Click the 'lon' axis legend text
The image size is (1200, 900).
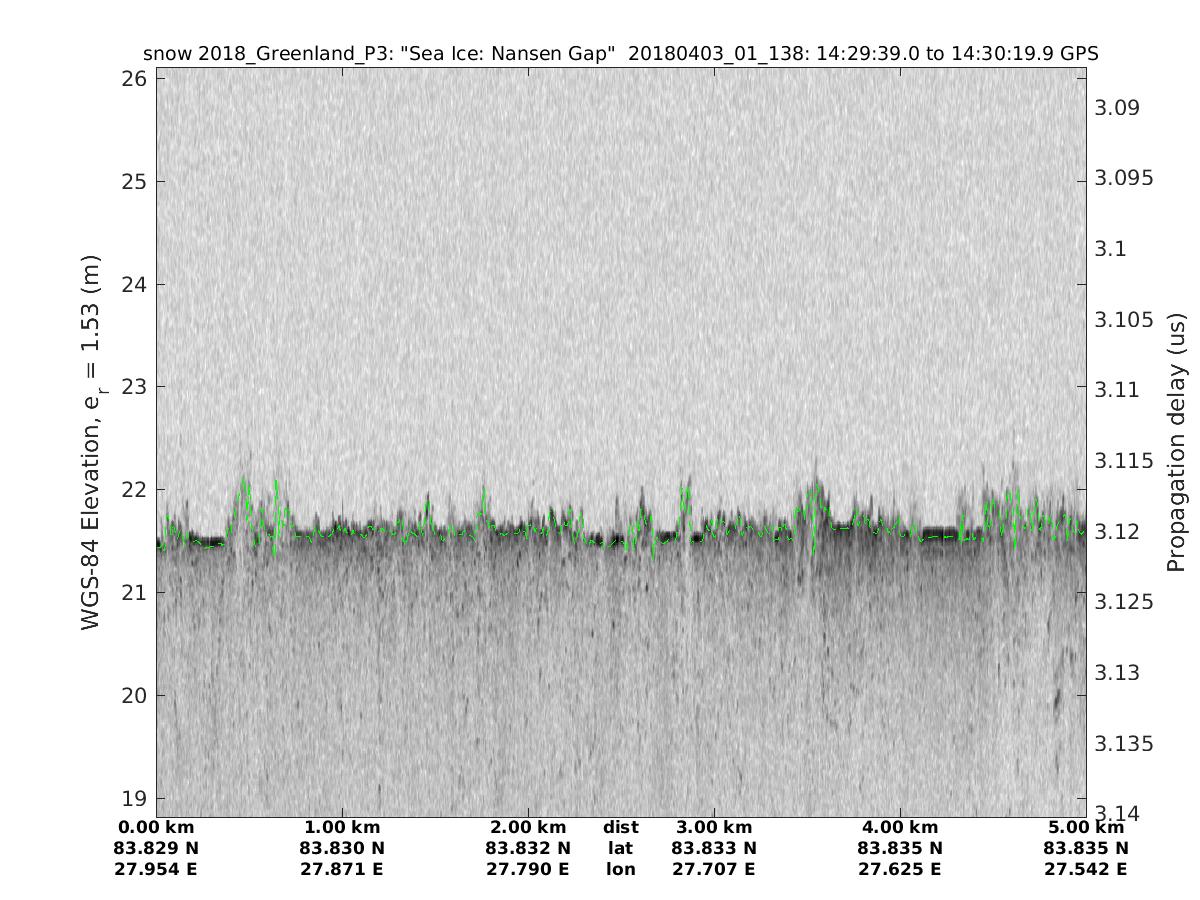pos(620,869)
